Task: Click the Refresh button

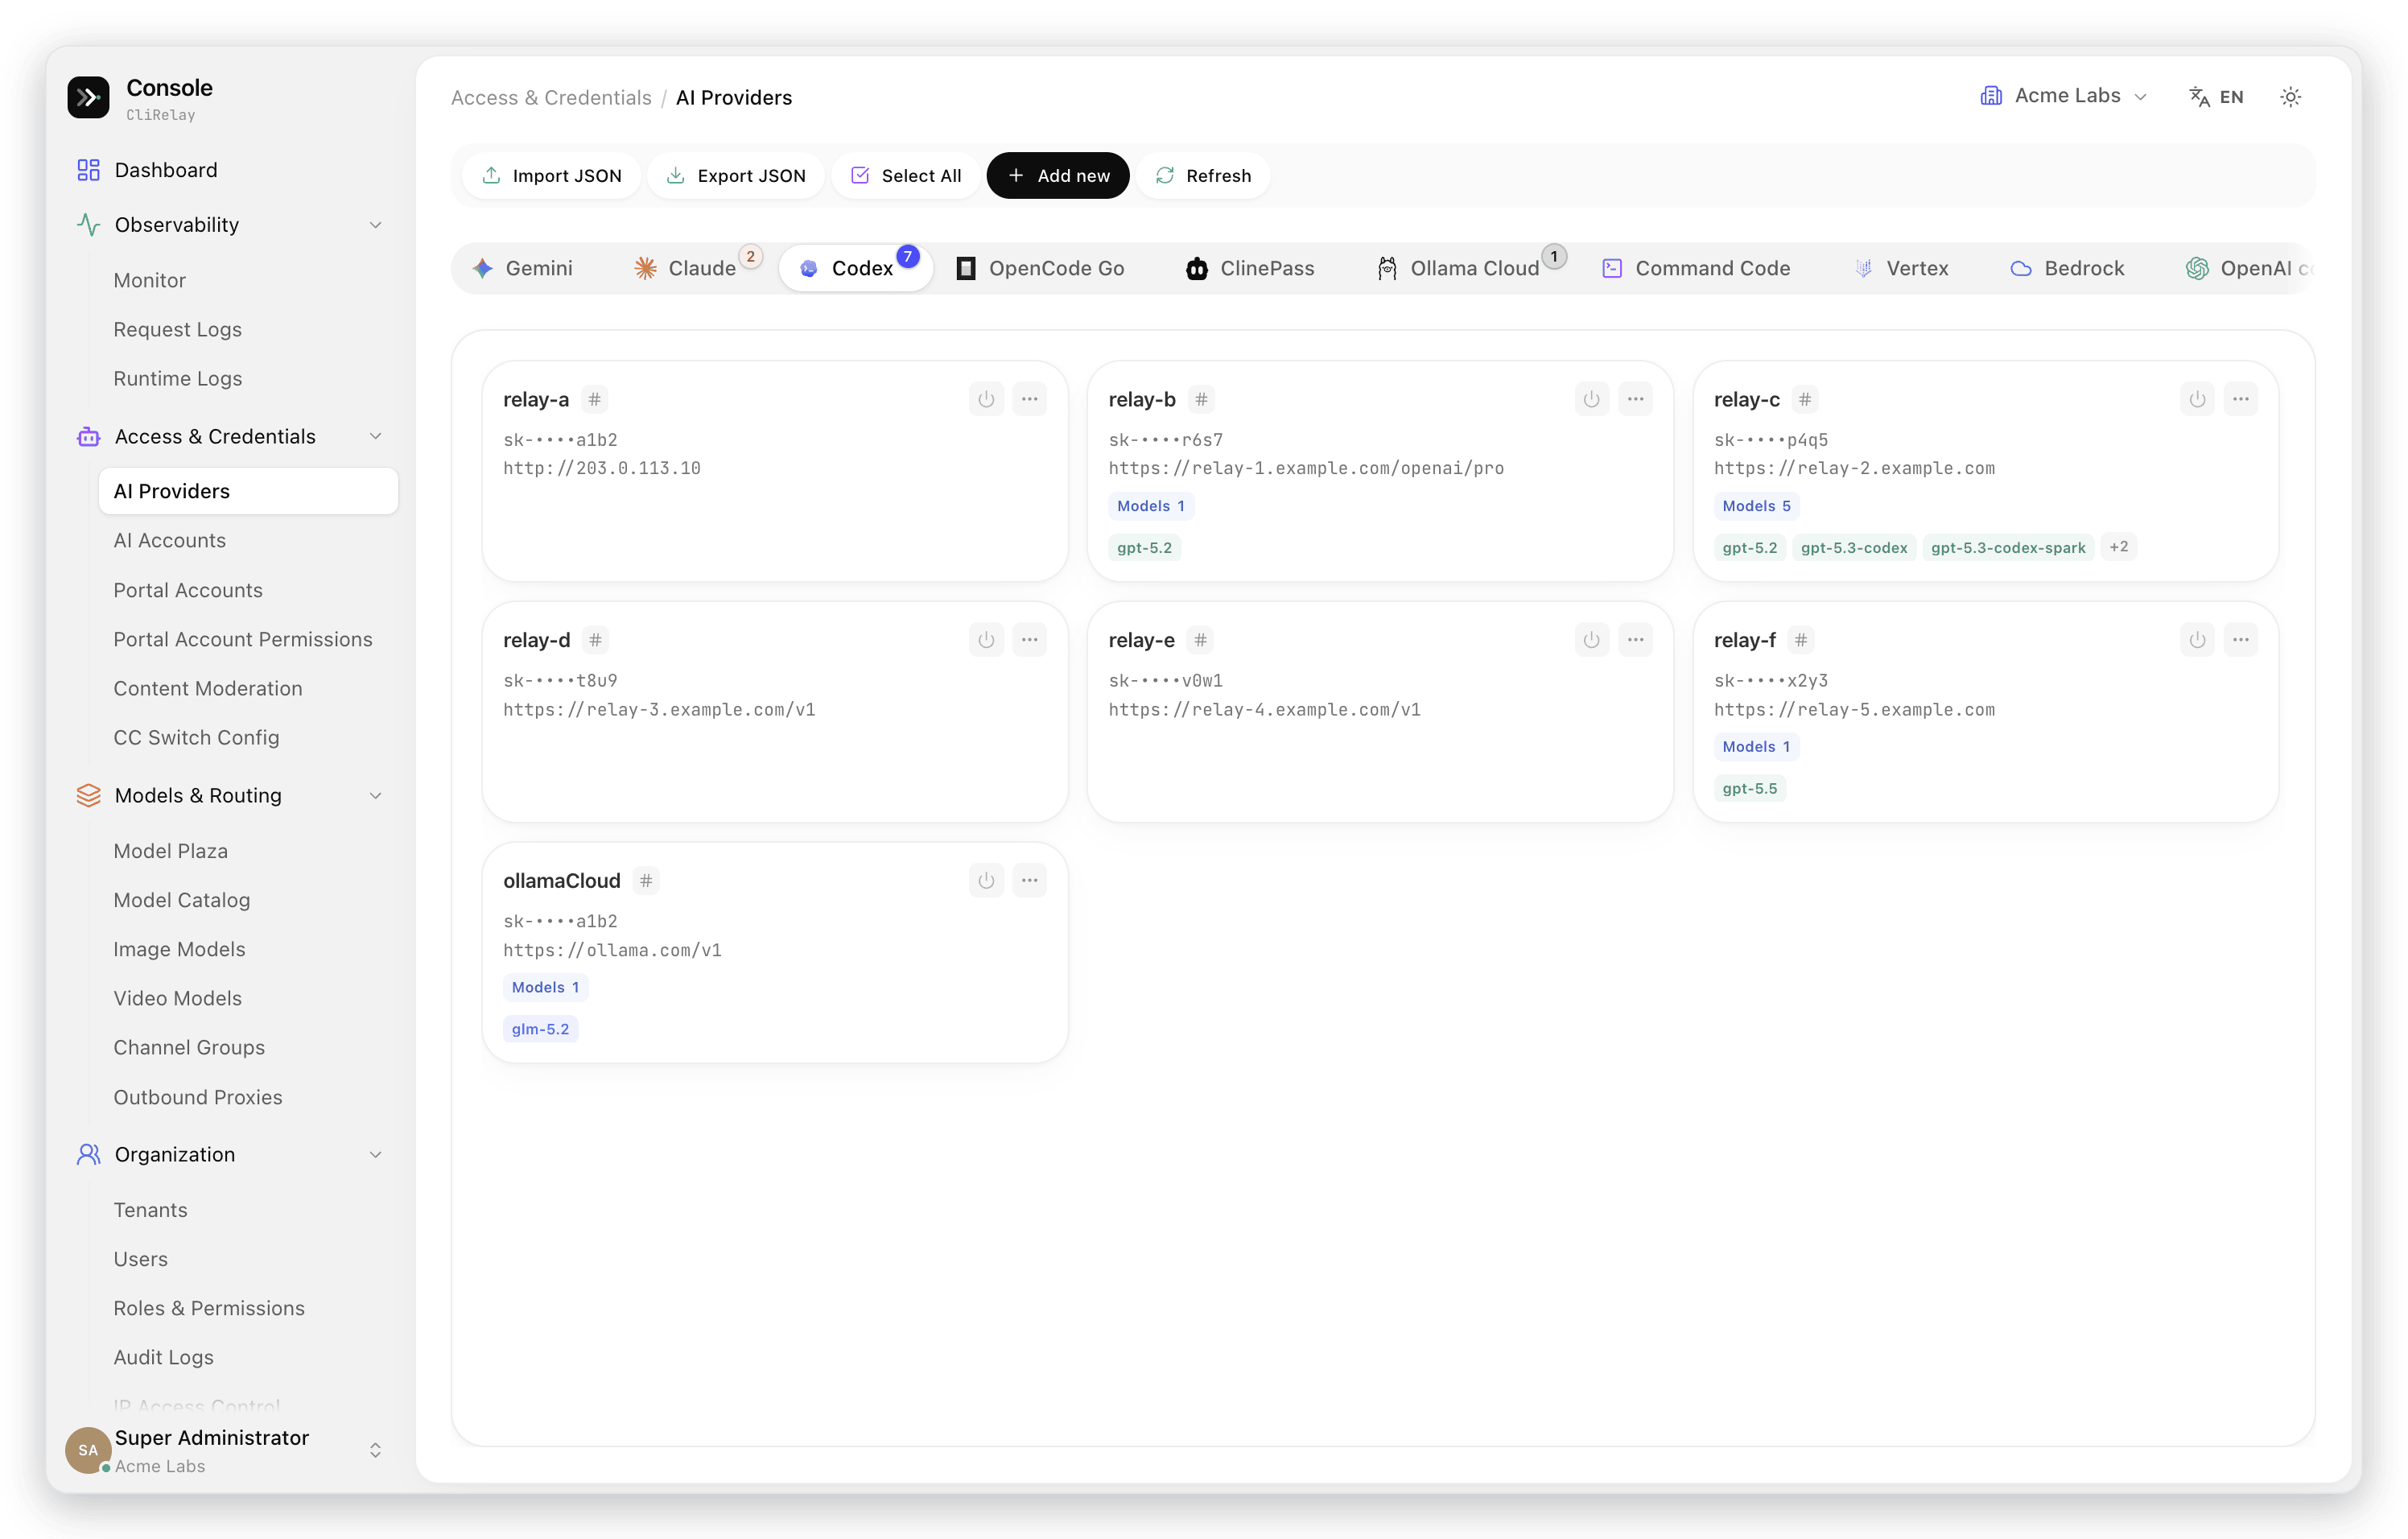Action: (1203, 176)
